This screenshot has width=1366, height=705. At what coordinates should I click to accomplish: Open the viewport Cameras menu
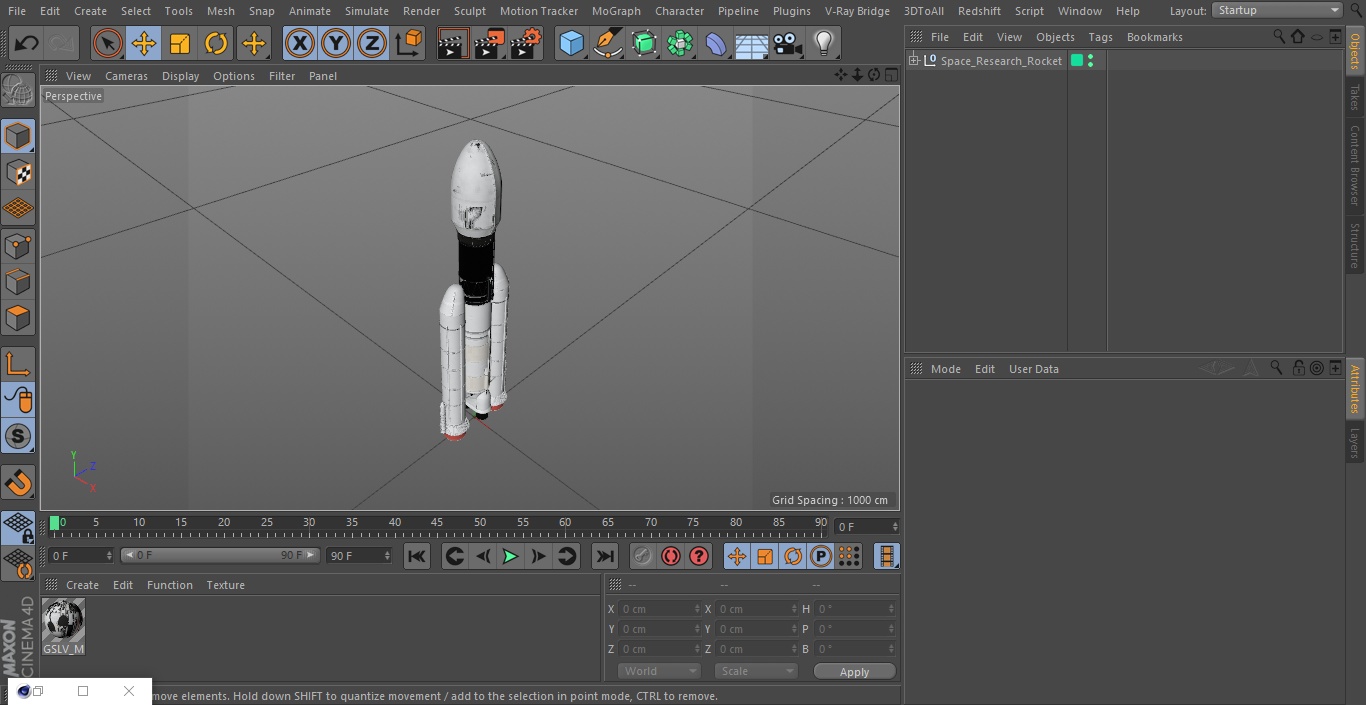click(x=126, y=76)
